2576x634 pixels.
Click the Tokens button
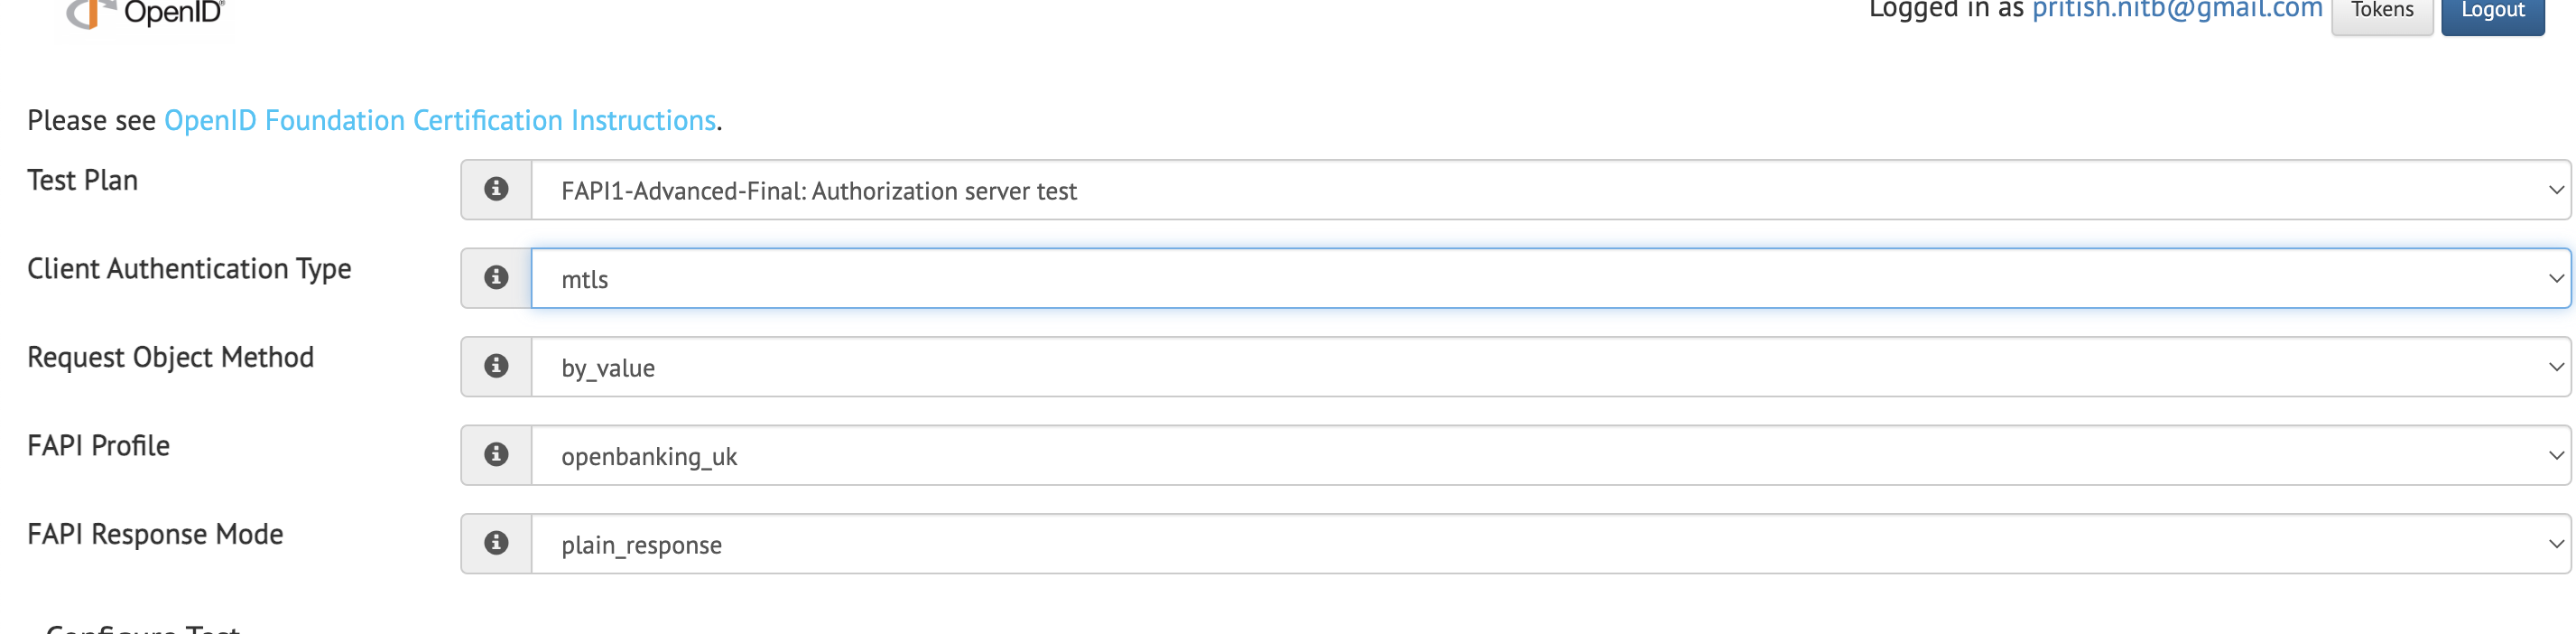[2382, 10]
